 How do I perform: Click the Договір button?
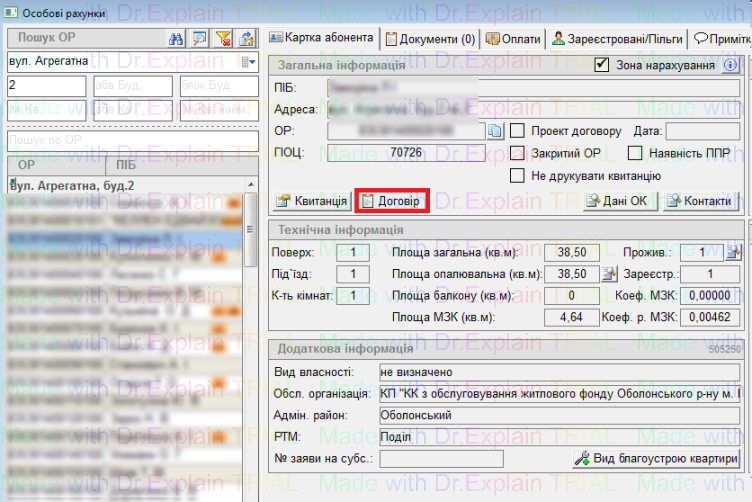[392, 201]
